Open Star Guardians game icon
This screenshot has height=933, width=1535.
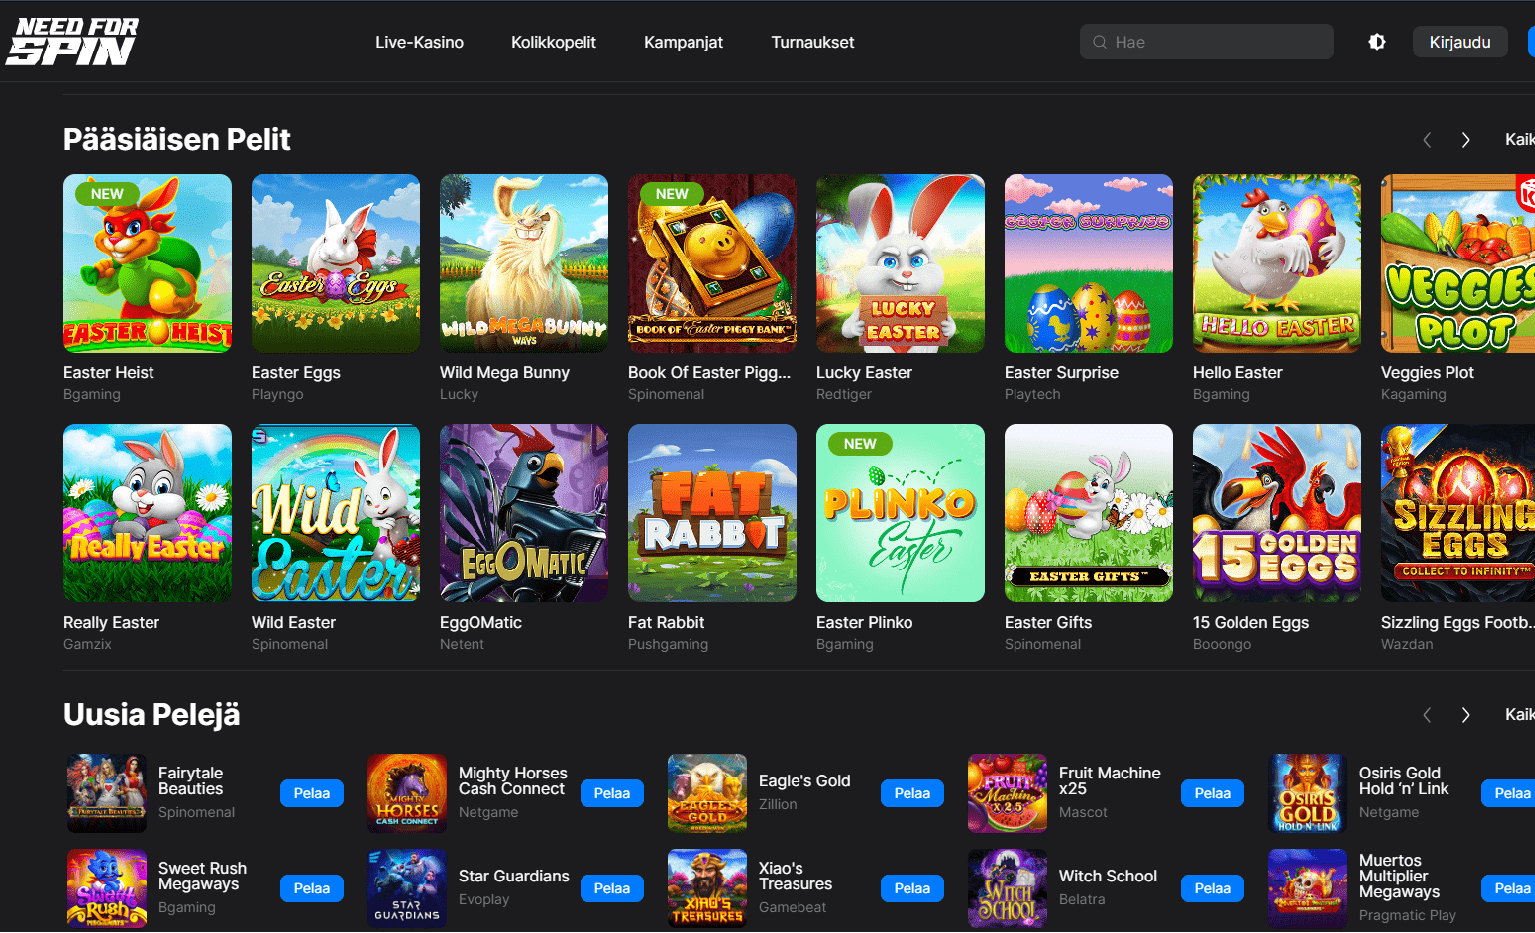[x=407, y=888]
